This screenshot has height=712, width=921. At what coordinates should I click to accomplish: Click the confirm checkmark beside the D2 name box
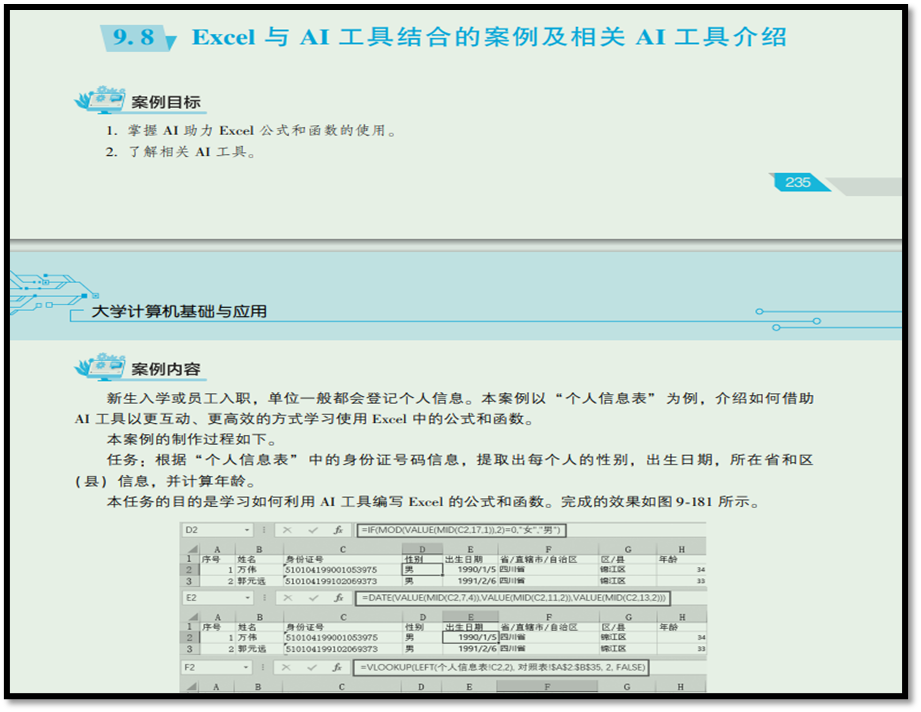[312, 530]
